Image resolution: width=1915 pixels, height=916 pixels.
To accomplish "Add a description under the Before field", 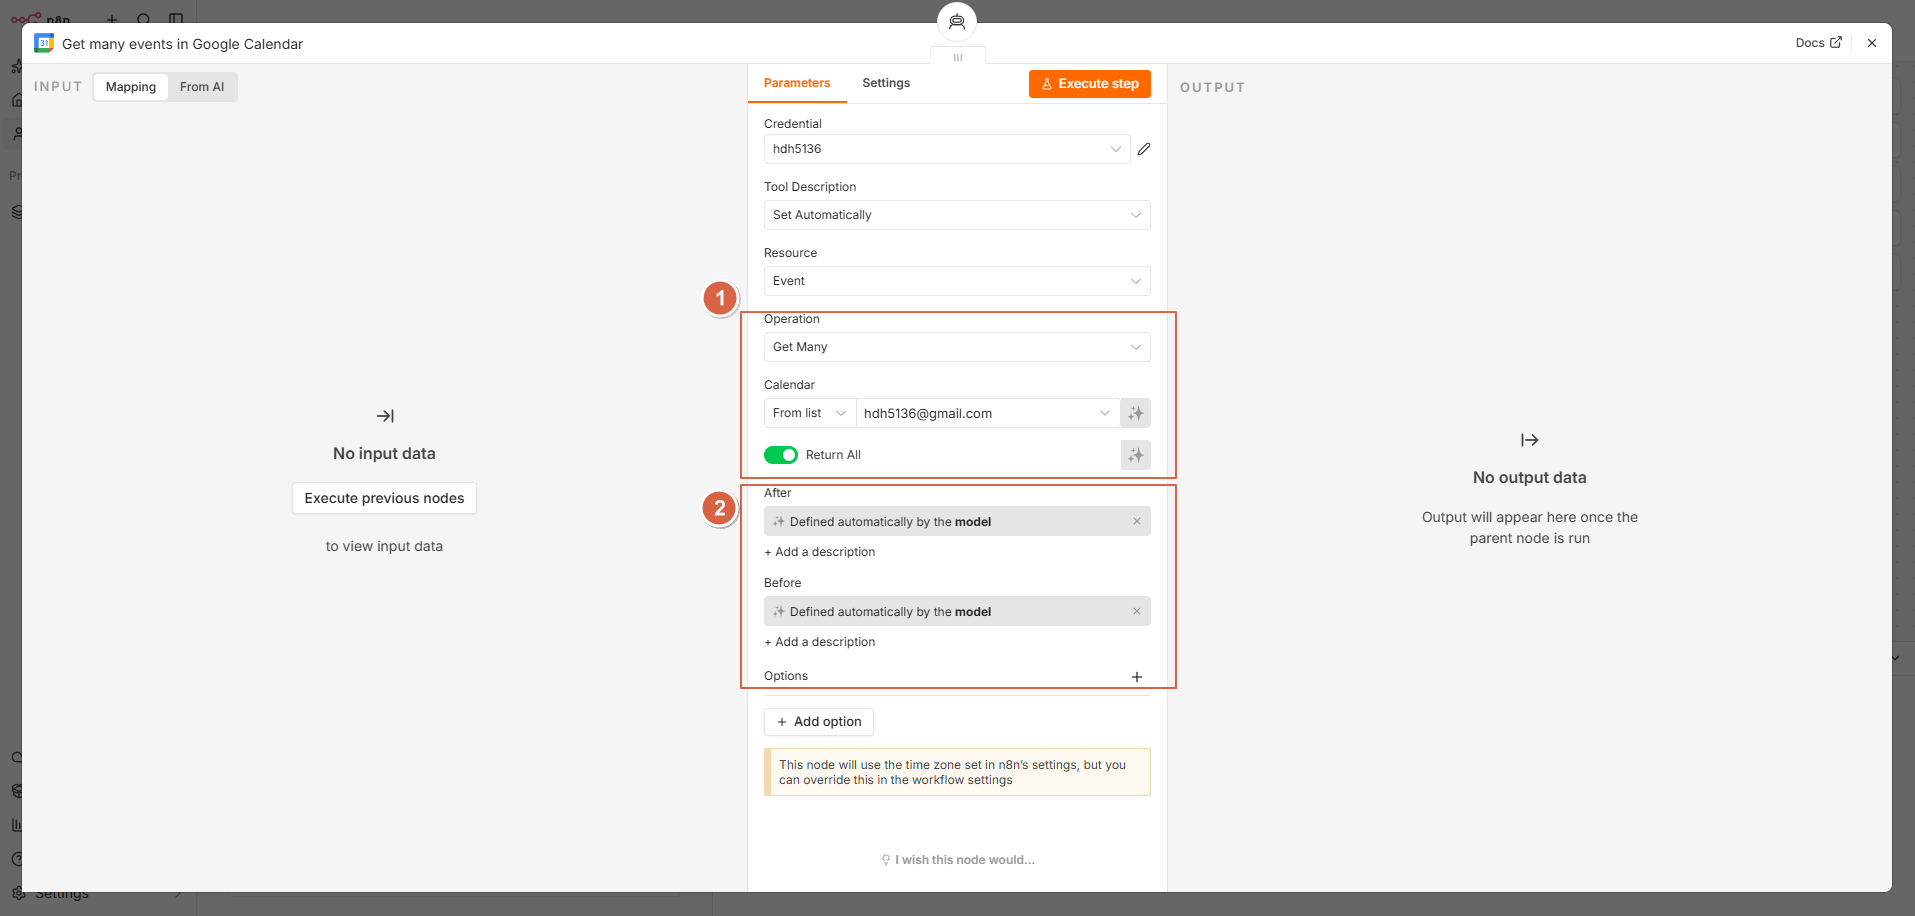I will pos(820,642).
